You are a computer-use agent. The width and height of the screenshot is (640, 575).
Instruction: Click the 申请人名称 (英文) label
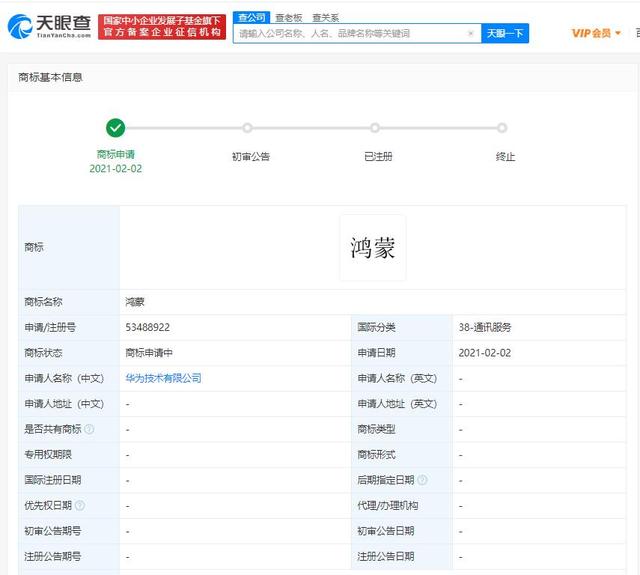click(397, 378)
